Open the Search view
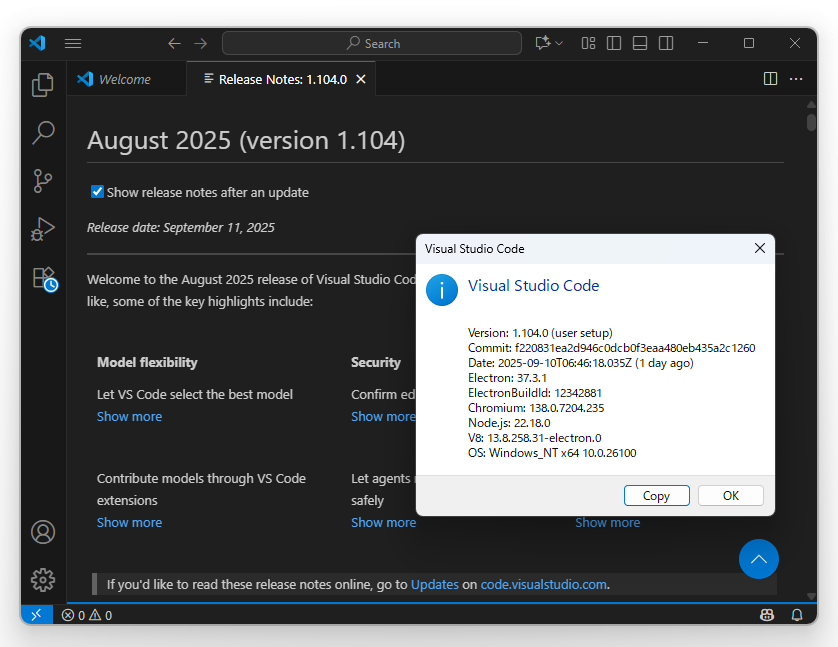This screenshot has height=647, width=838. pyautogui.click(x=42, y=133)
